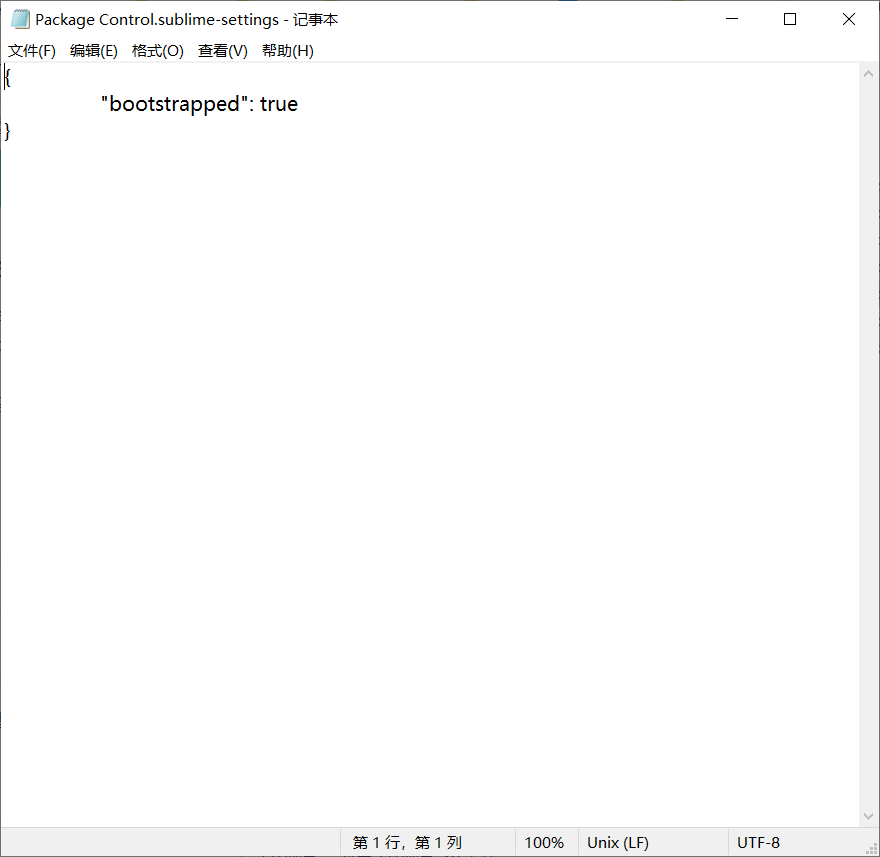
Task: Click the window title text Package Control.sublime-settings
Action: pos(157,20)
